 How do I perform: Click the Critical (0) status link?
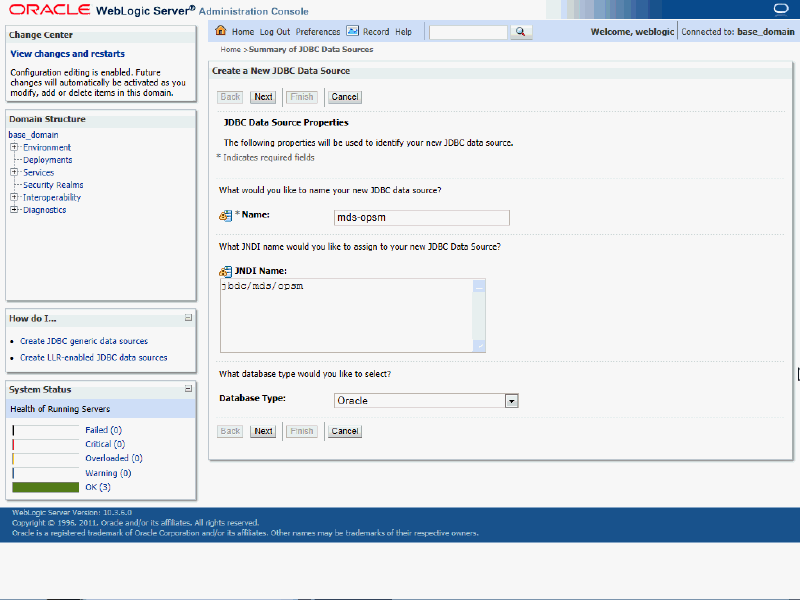(x=105, y=444)
